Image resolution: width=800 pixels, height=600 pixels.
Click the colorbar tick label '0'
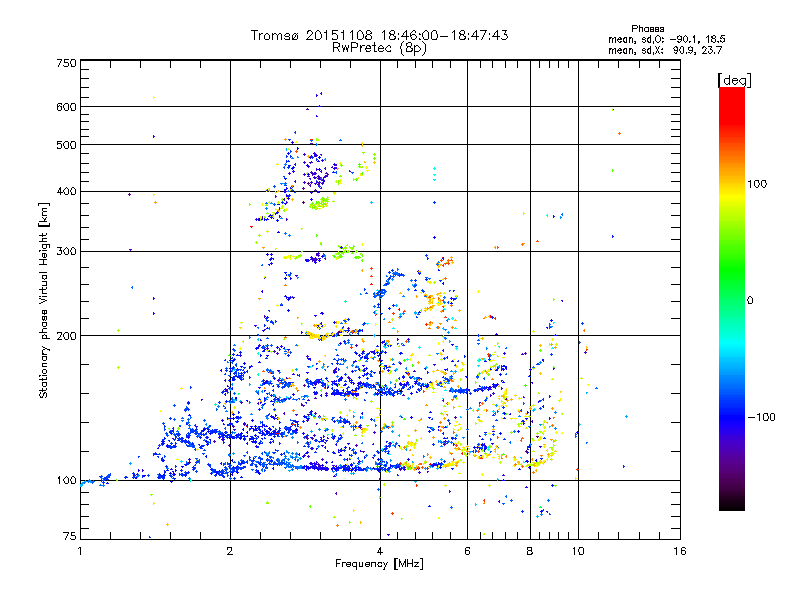[750, 301]
